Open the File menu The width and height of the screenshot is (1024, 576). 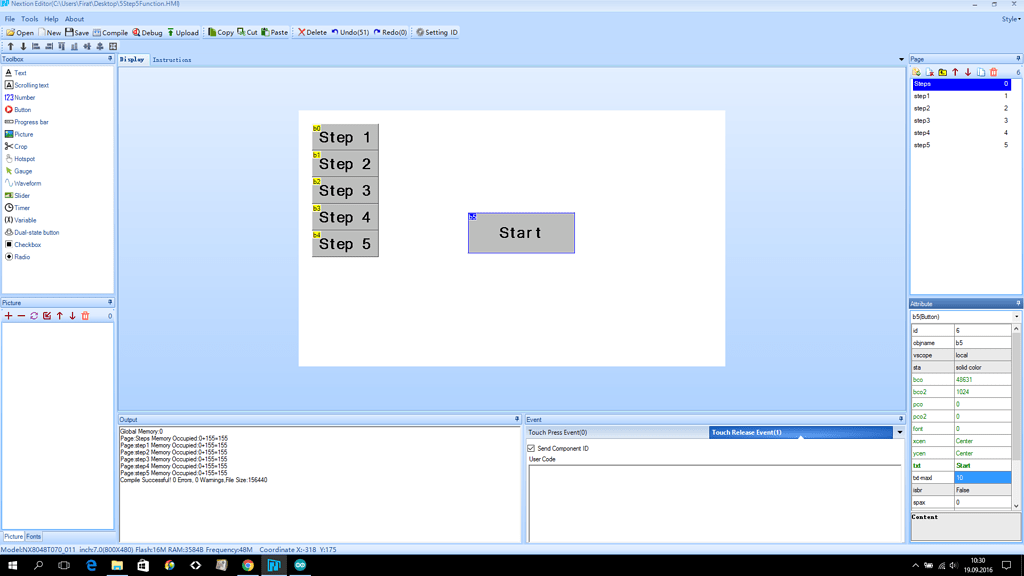10,19
